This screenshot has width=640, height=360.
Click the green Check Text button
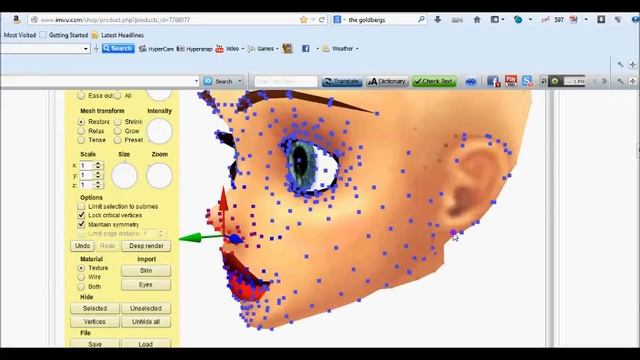click(x=434, y=81)
